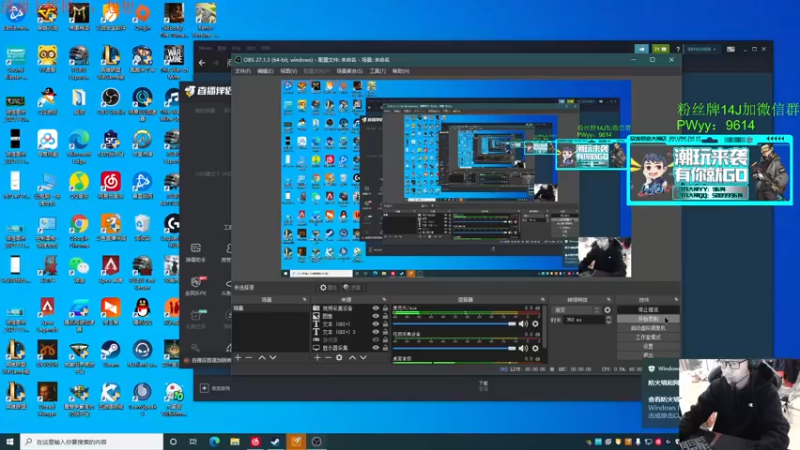This screenshot has height=450, width=800.
Task: Undock the Sources panel via header icon
Action: click(x=384, y=299)
